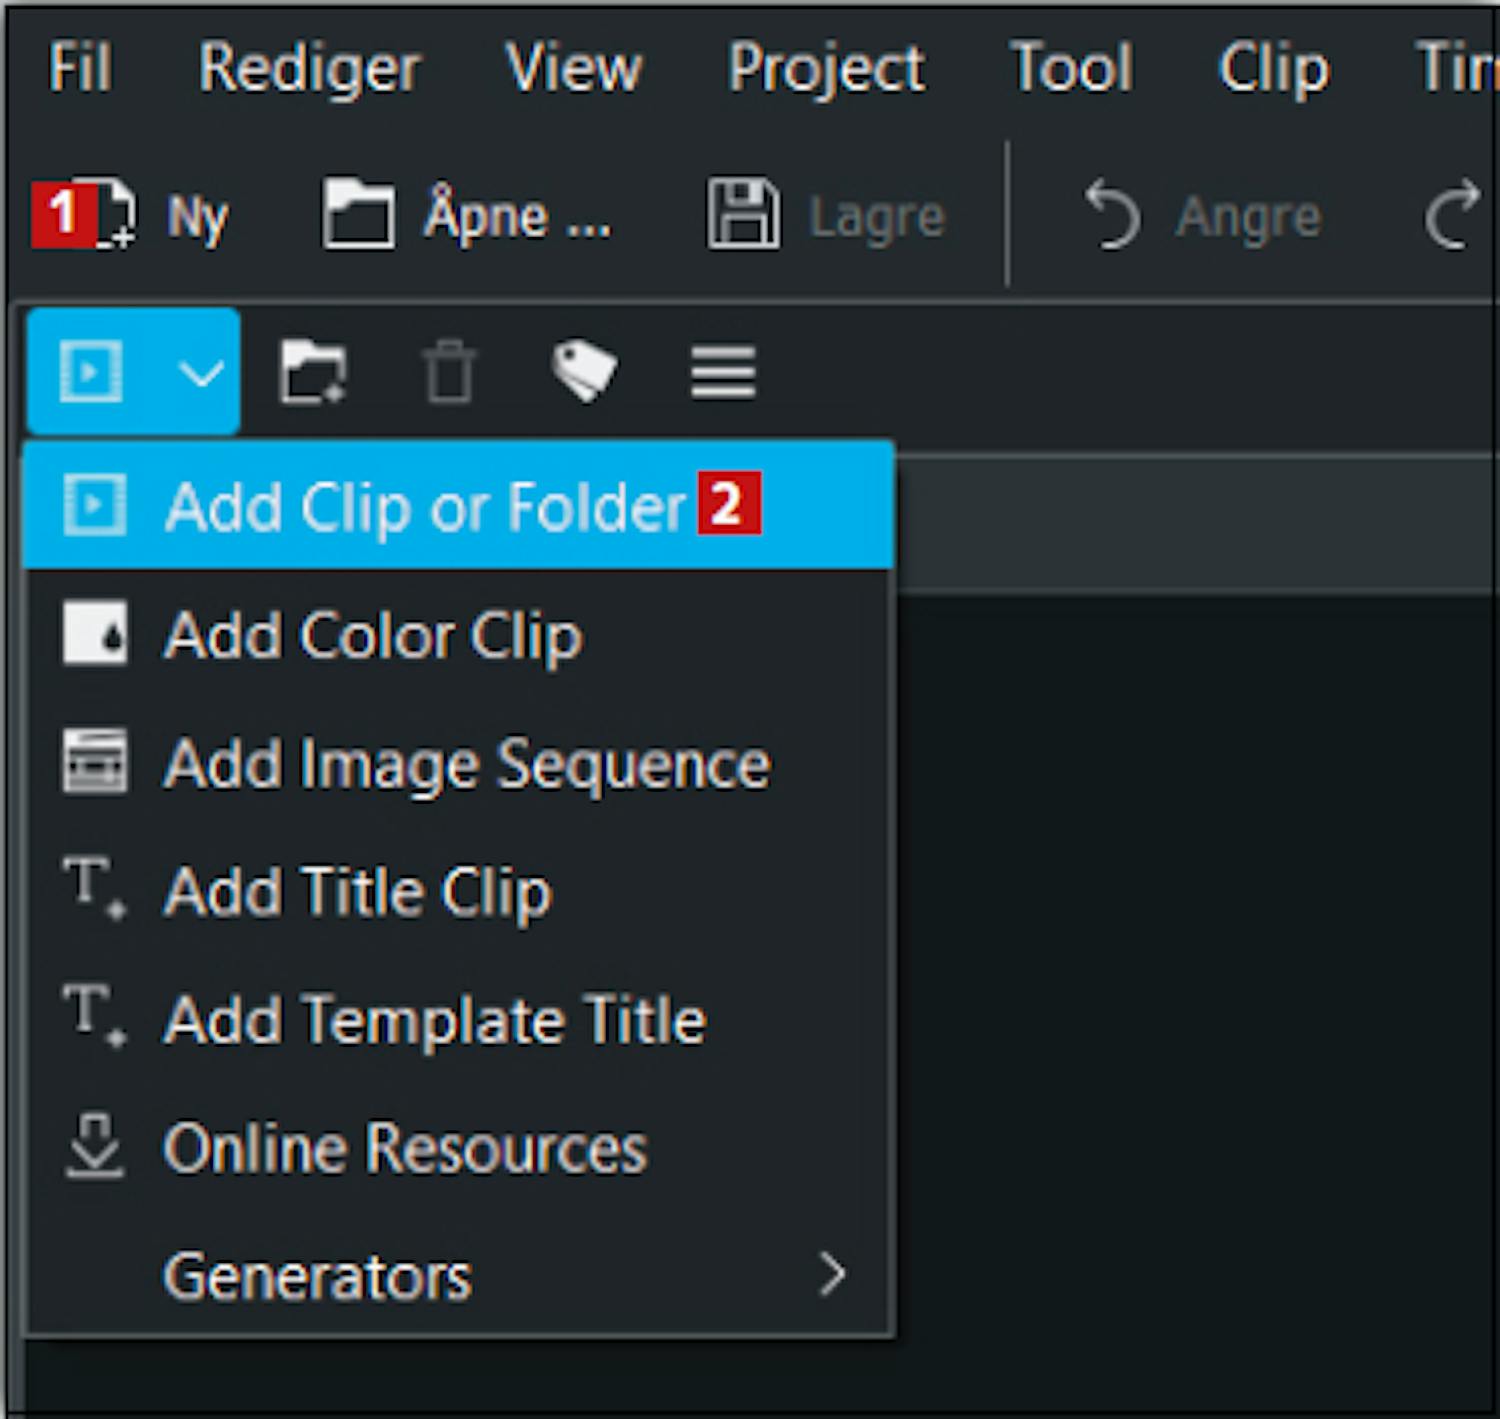Select Add Clip or Folder
The image size is (1500, 1419).
tap(425, 507)
